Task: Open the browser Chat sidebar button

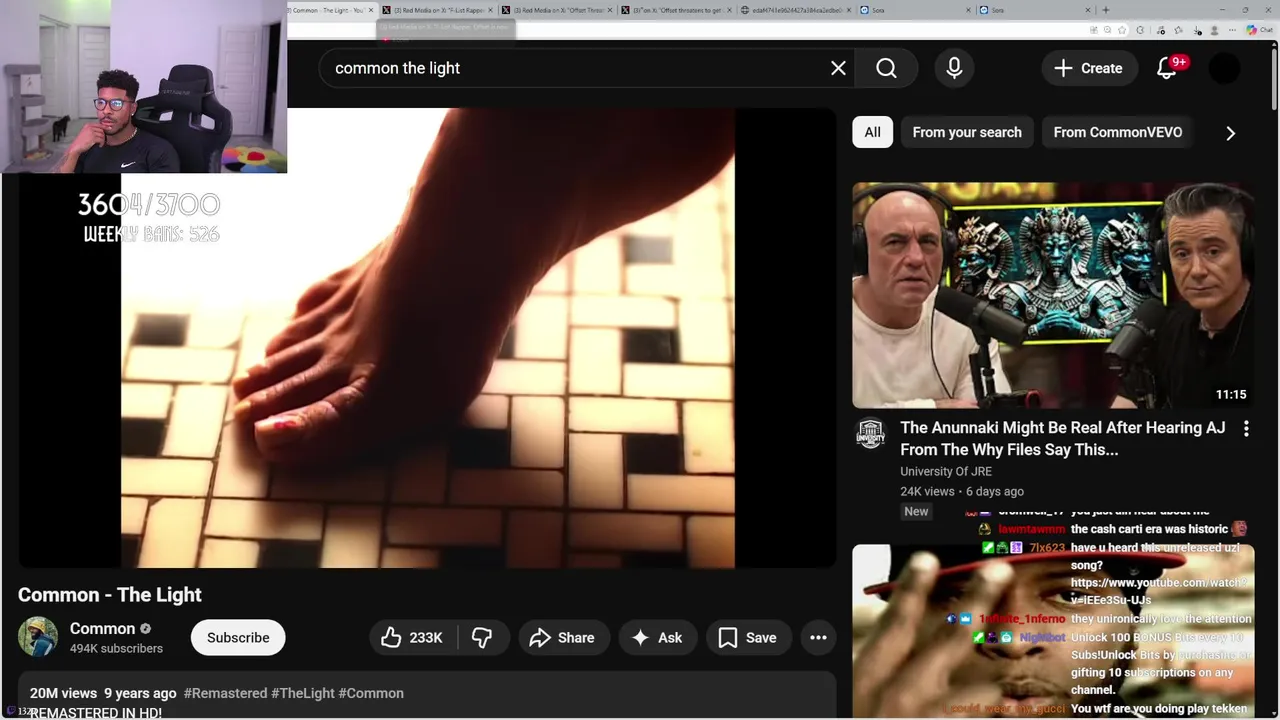Action: pos(1259,30)
